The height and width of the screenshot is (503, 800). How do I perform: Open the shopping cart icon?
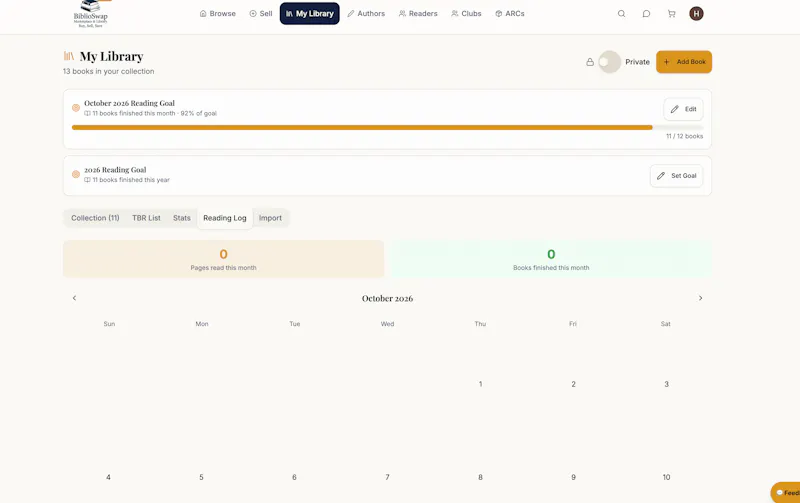pos(671,14)
